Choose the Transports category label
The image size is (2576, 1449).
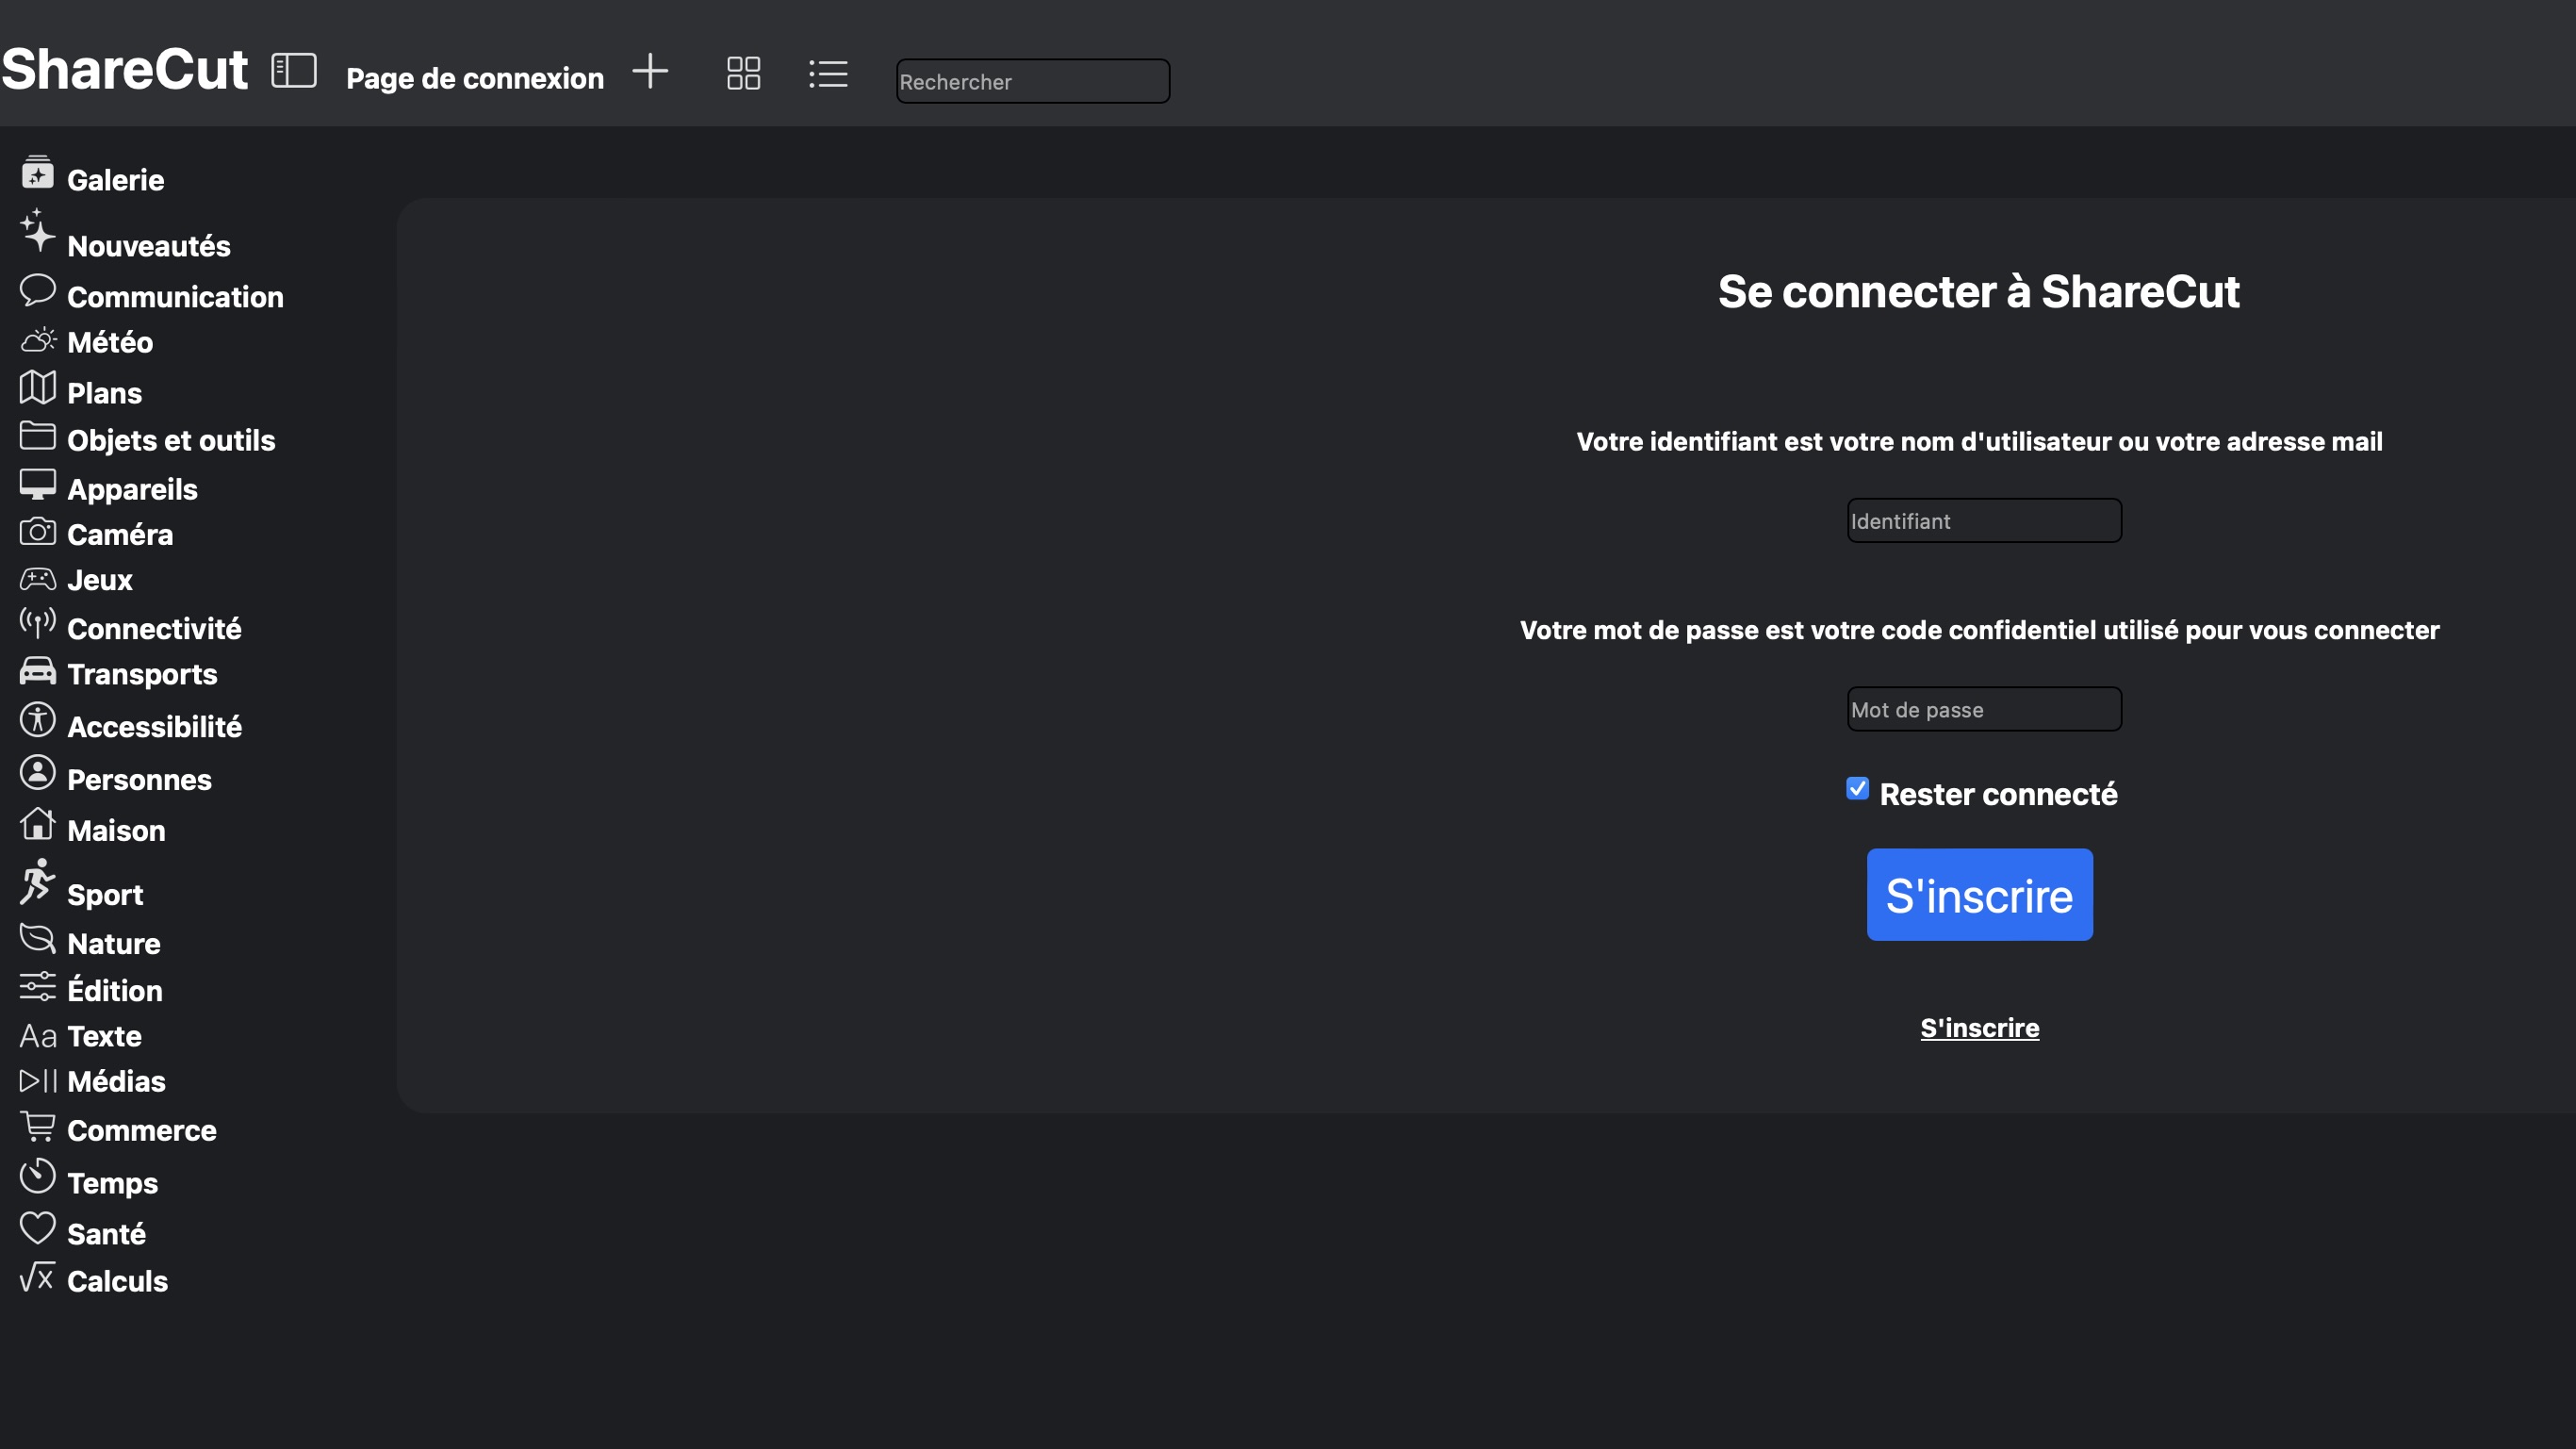142,674
